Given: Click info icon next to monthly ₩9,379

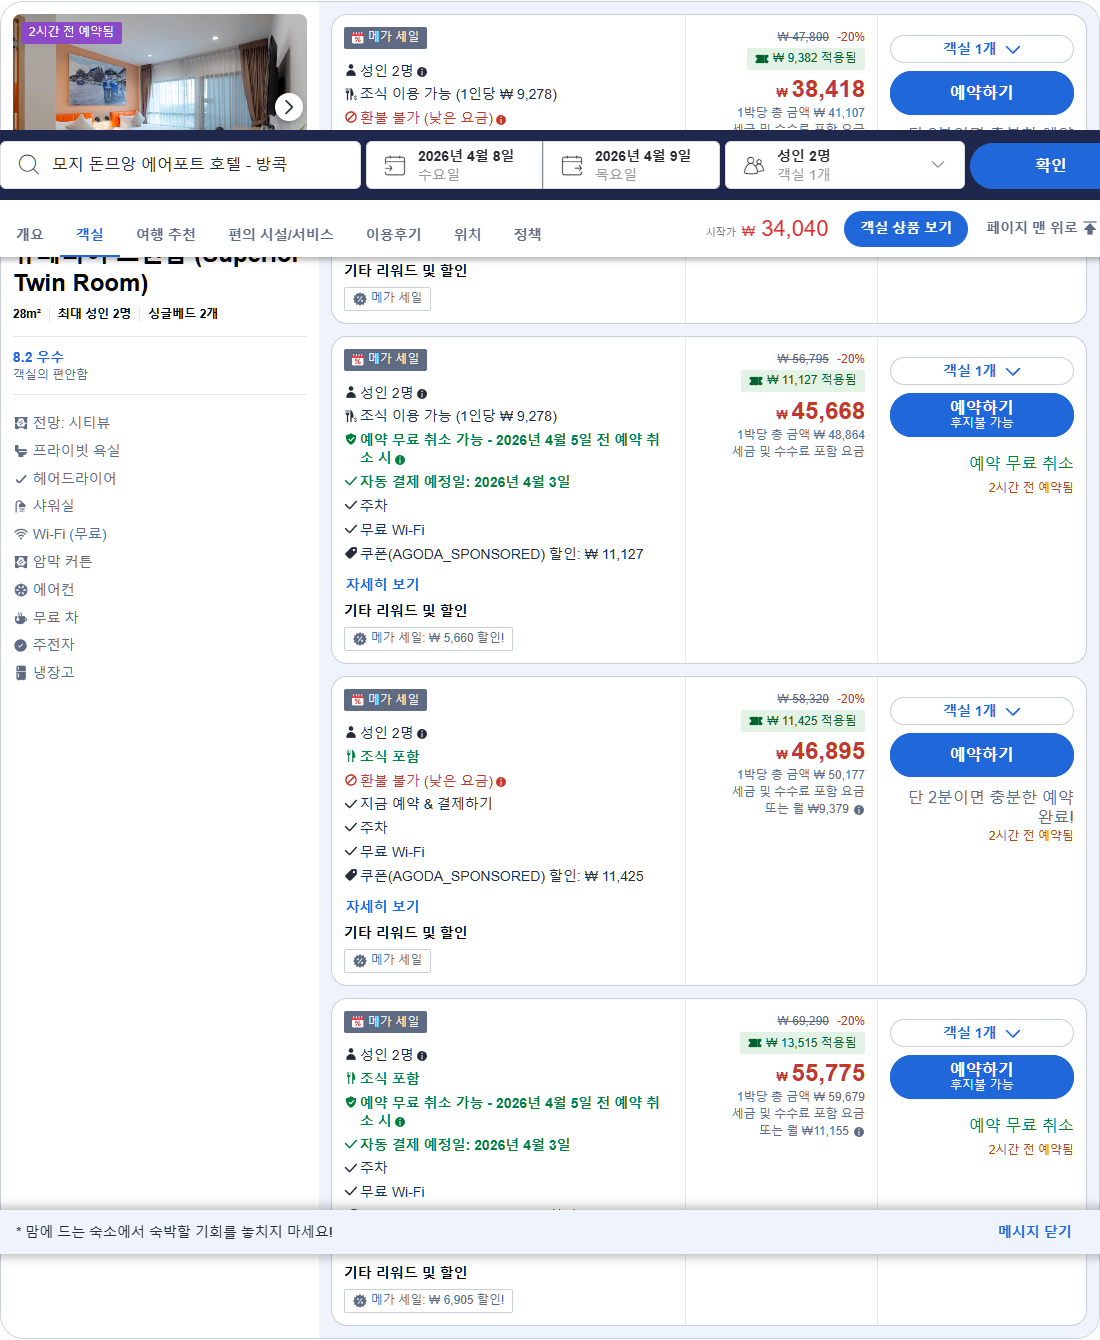Looking at the screenshot, I should (859, 810).
